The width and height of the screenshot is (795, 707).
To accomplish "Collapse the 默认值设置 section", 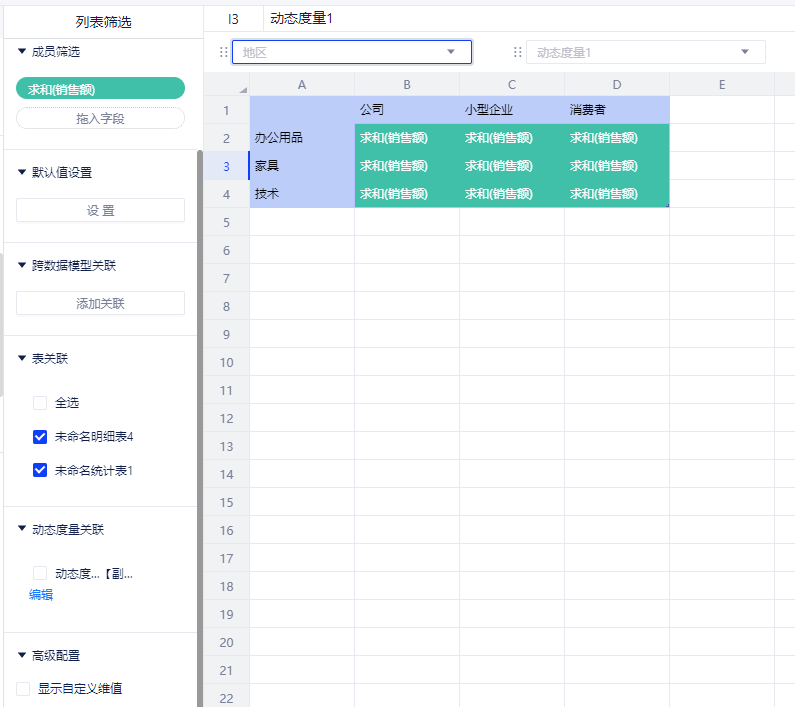I will tap(22, 172).
